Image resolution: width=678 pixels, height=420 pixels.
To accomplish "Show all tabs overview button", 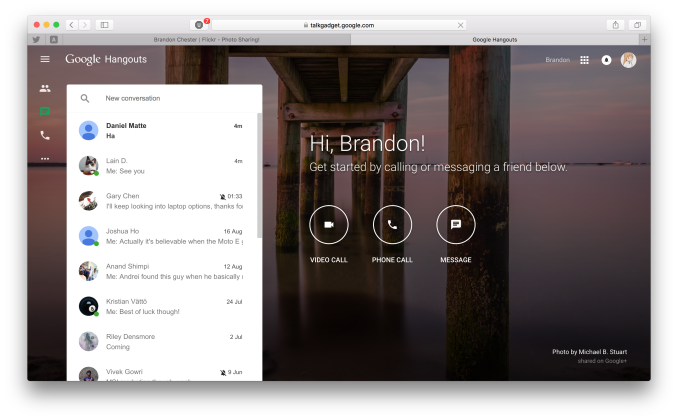I will click(x=637, y=25).
